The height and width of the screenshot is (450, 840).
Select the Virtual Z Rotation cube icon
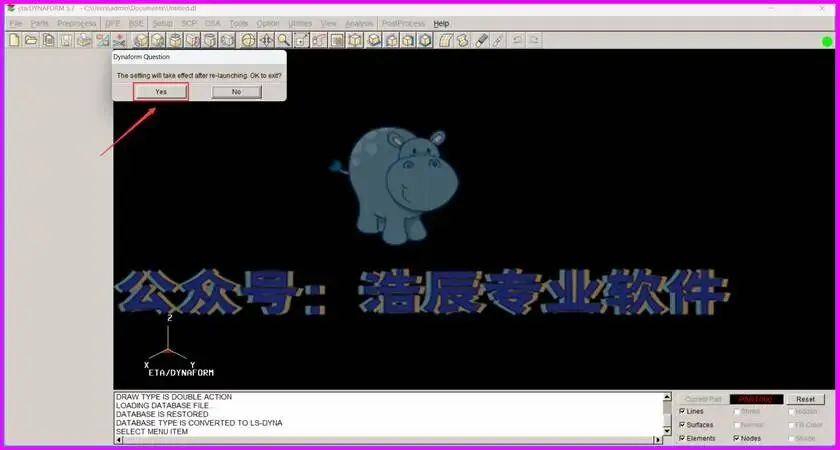click(175, 40)
